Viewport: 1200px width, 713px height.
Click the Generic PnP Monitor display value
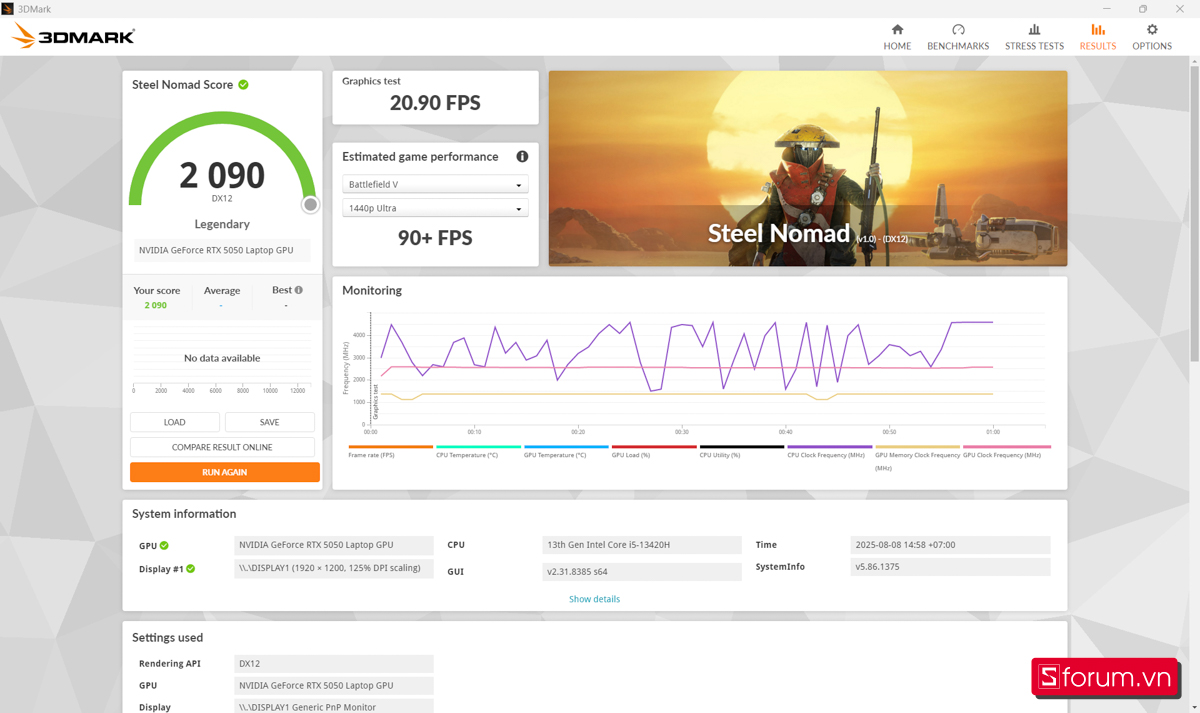tap(334, 706)
